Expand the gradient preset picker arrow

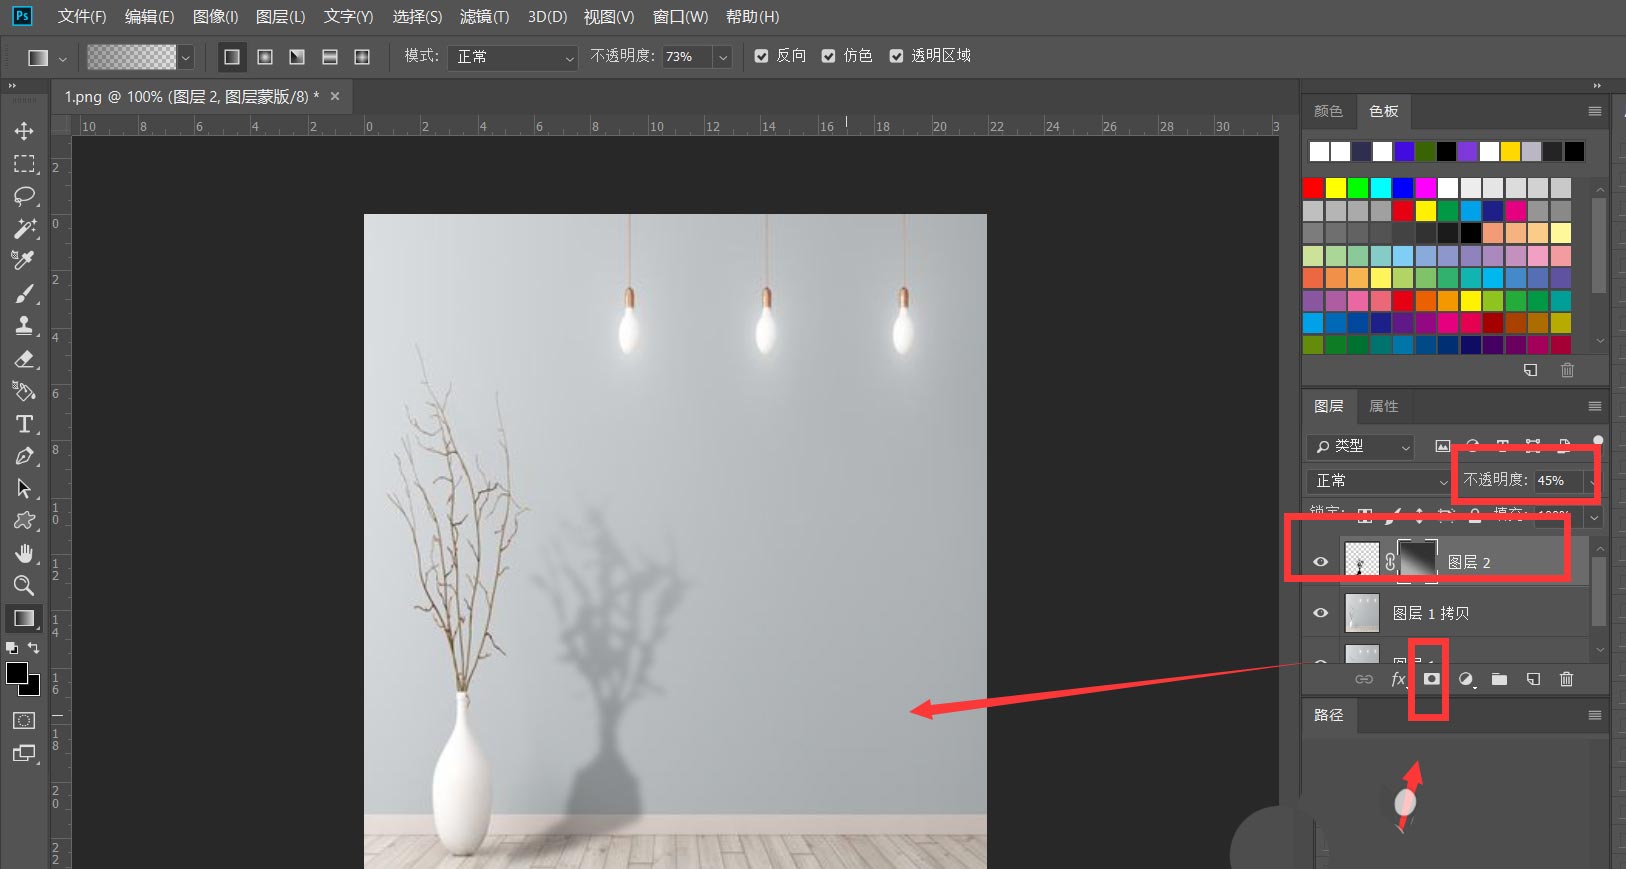point(185,58)
